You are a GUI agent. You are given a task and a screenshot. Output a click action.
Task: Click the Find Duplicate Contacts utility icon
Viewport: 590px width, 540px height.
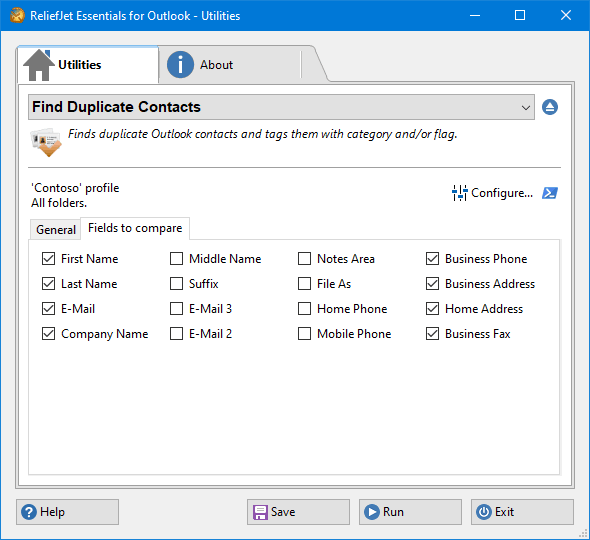click(46, 142)
